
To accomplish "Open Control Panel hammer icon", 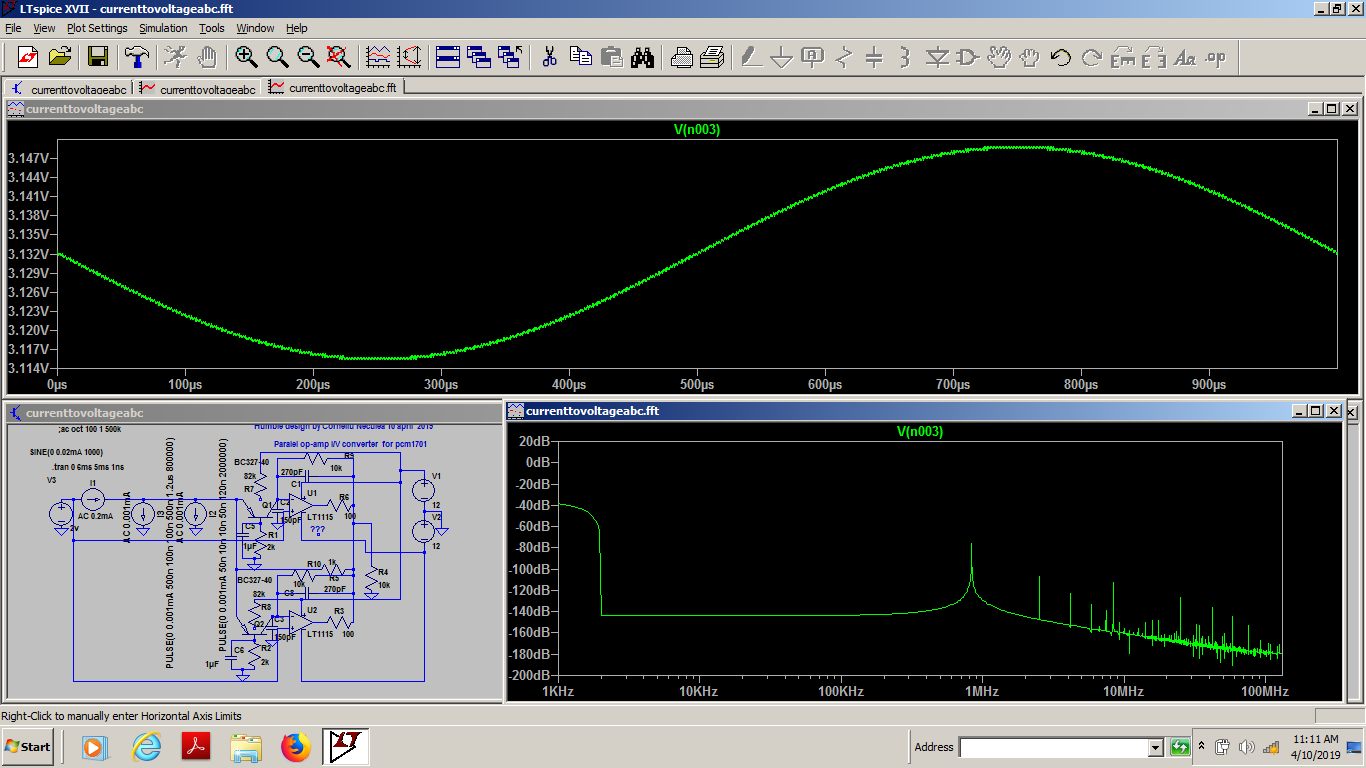I will [137, 57].
